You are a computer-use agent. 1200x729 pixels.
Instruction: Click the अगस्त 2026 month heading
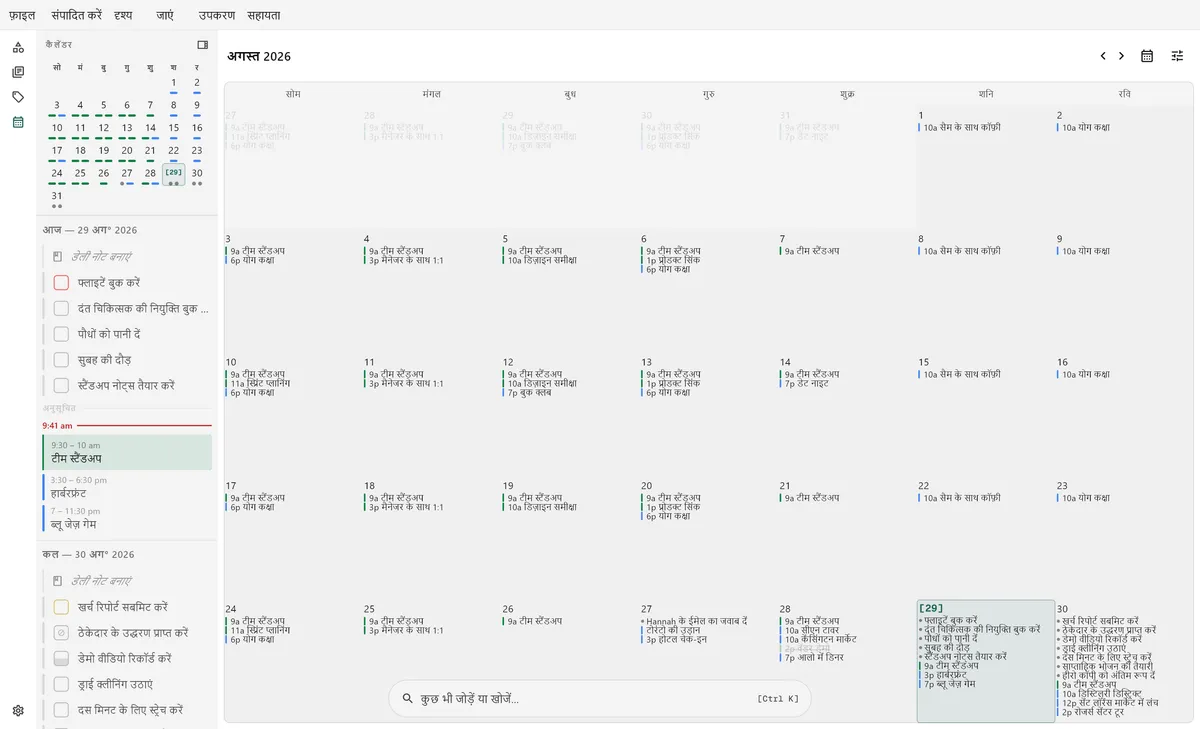259,56
